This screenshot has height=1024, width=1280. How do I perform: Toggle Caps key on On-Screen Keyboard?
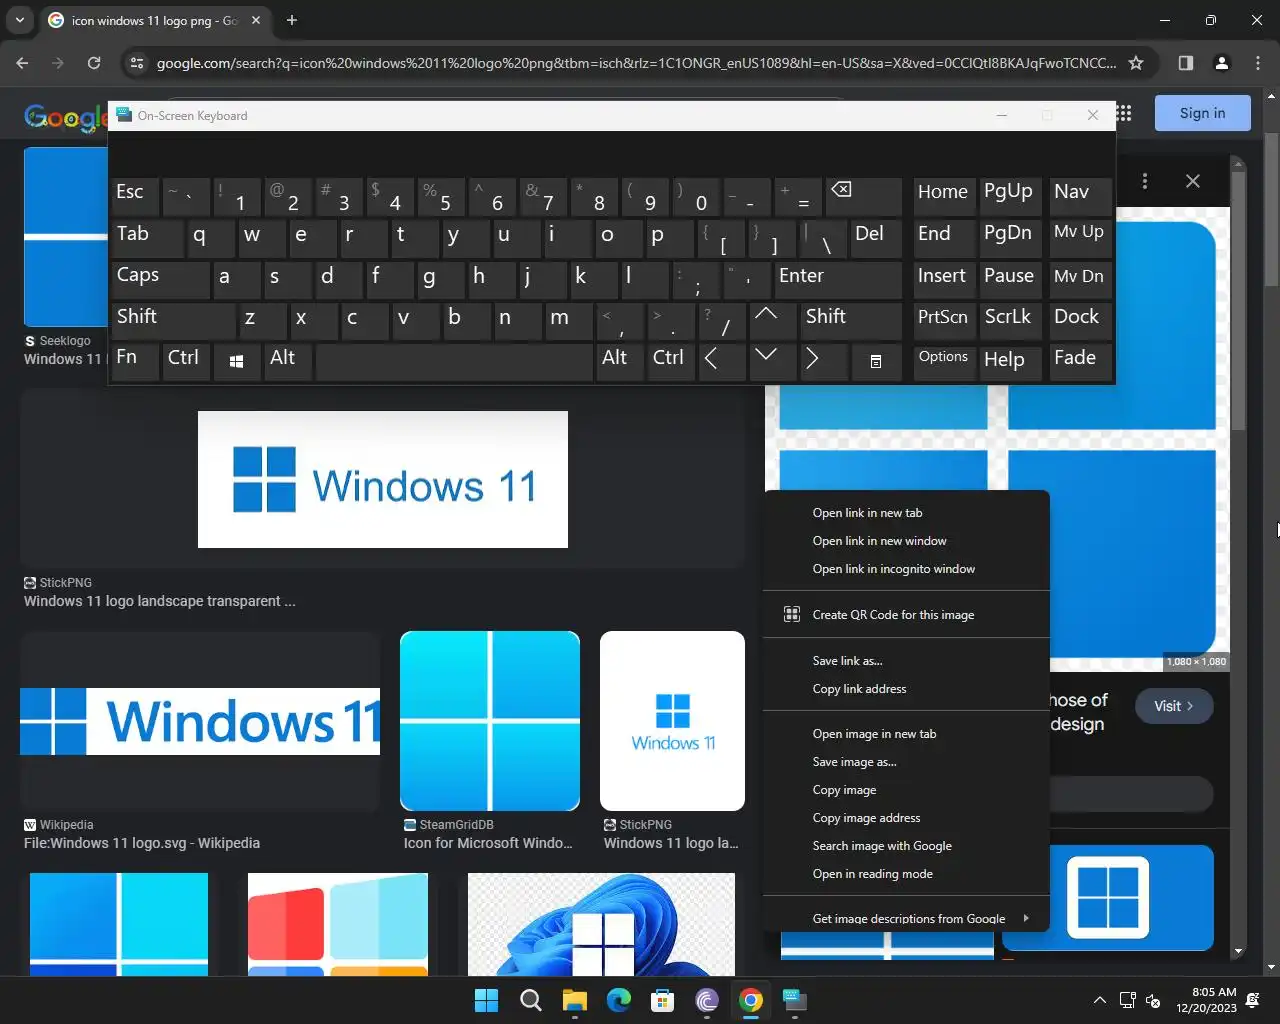coord(159,279)
